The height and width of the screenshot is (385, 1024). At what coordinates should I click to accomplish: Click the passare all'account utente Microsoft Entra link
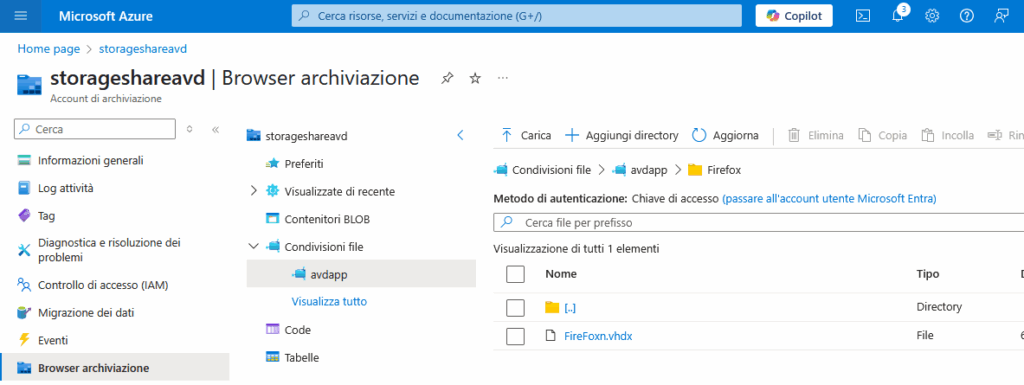[829, 198]
